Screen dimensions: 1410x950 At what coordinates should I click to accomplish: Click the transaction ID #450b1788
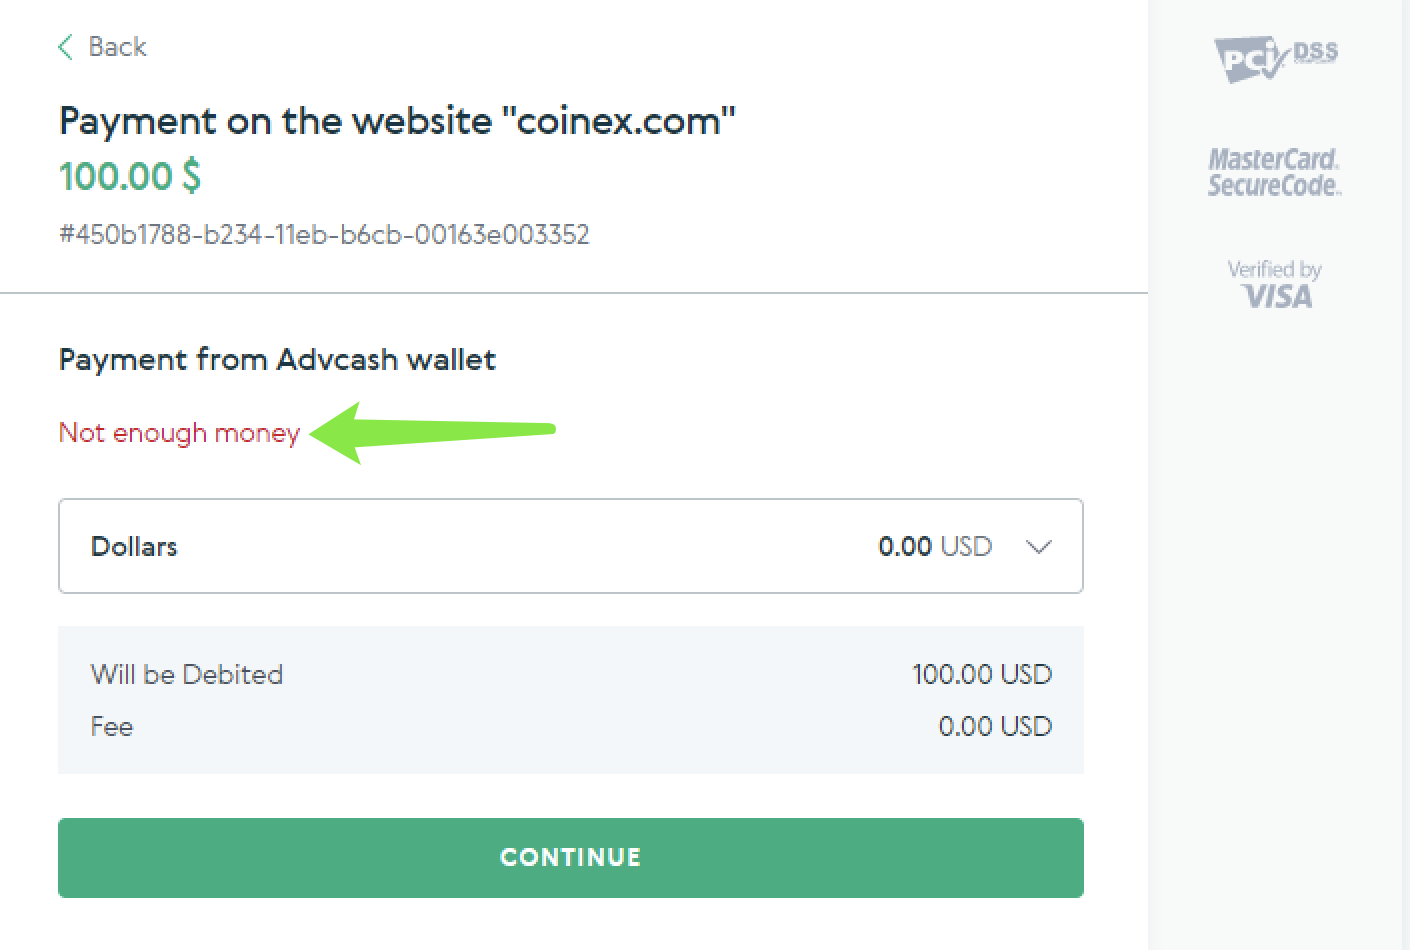pos(324,234)
